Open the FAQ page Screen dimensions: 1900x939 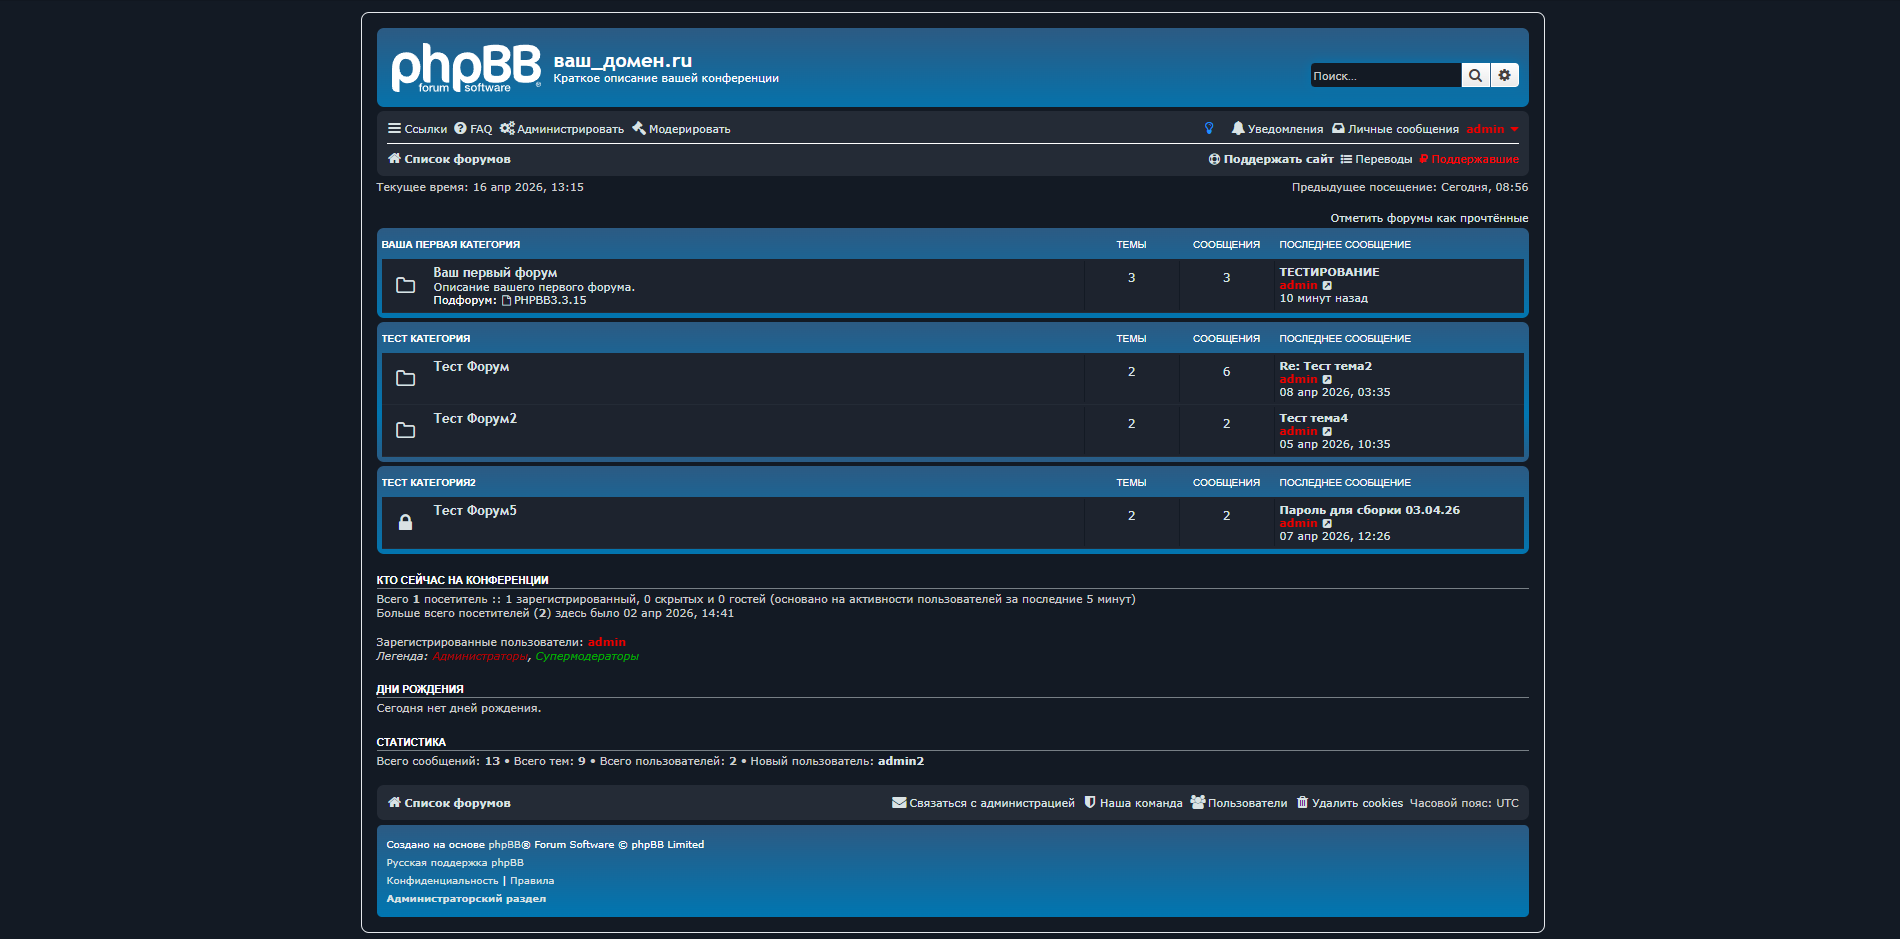[x=473, y=129]
